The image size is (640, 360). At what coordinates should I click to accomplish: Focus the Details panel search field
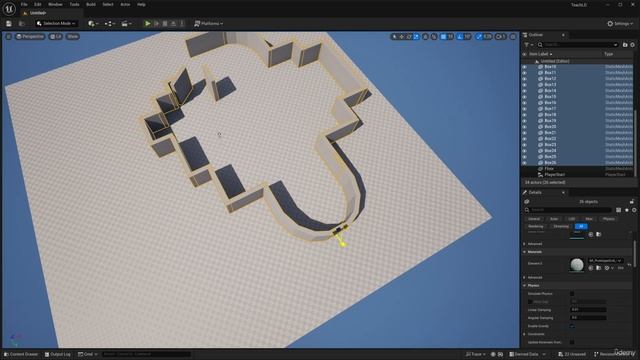click(568, 210)
